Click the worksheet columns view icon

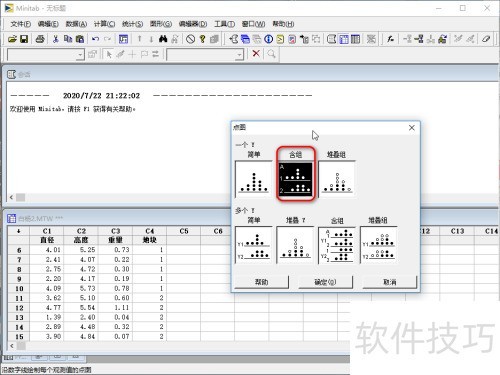pos(355,39)
